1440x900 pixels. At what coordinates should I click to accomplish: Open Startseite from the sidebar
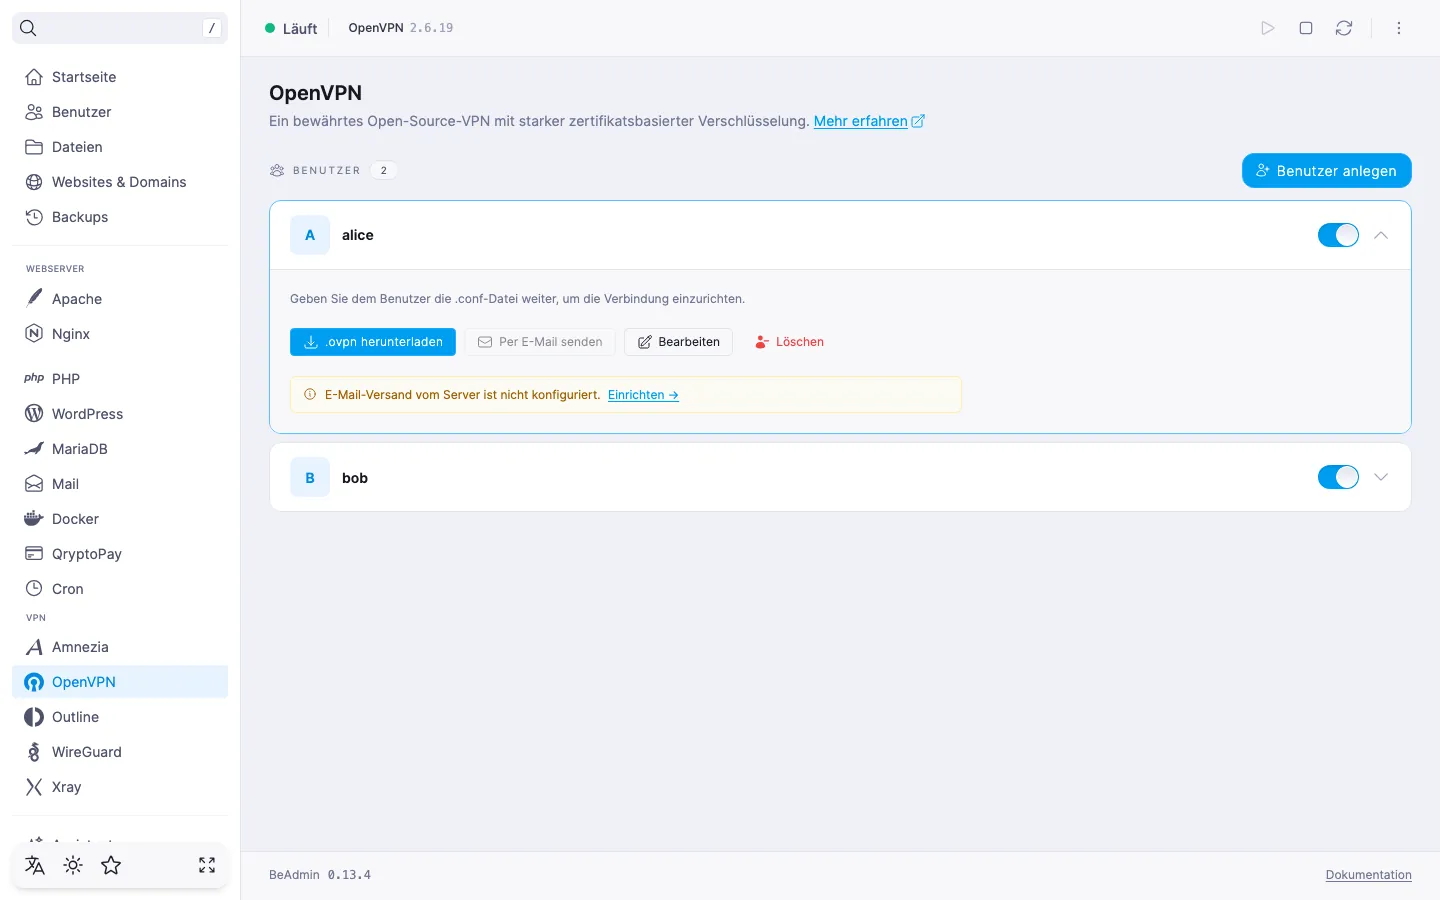coord(120,77)
